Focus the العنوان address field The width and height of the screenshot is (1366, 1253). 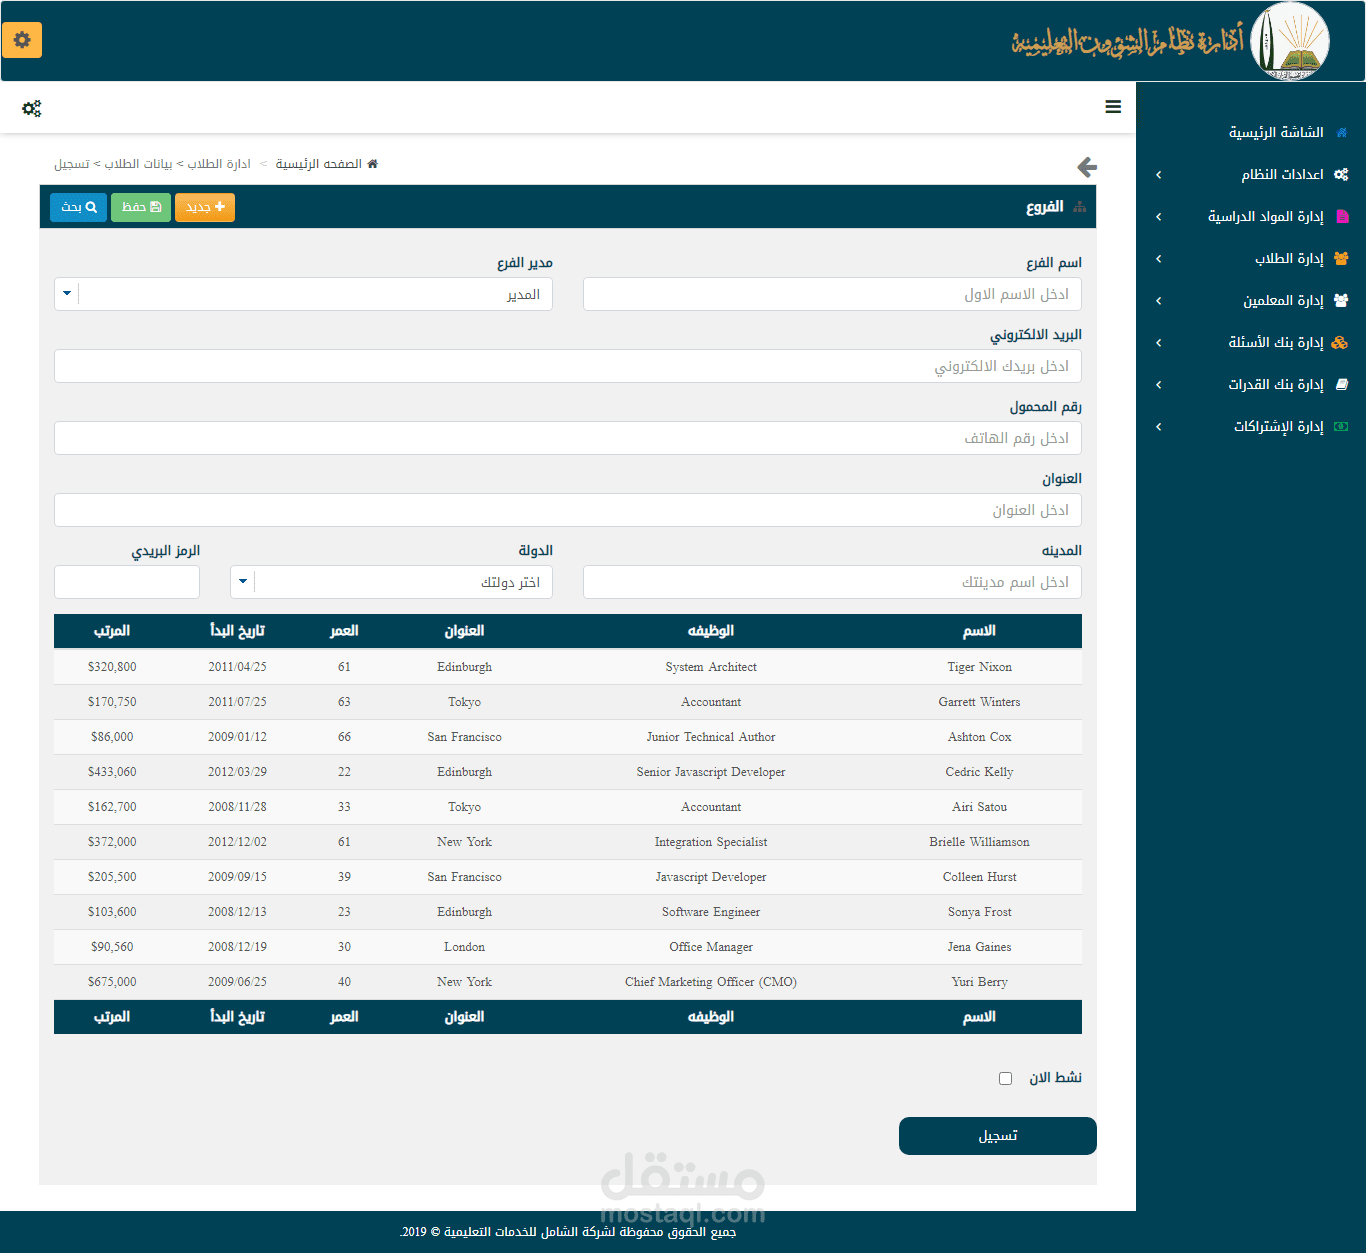point(568,510)
